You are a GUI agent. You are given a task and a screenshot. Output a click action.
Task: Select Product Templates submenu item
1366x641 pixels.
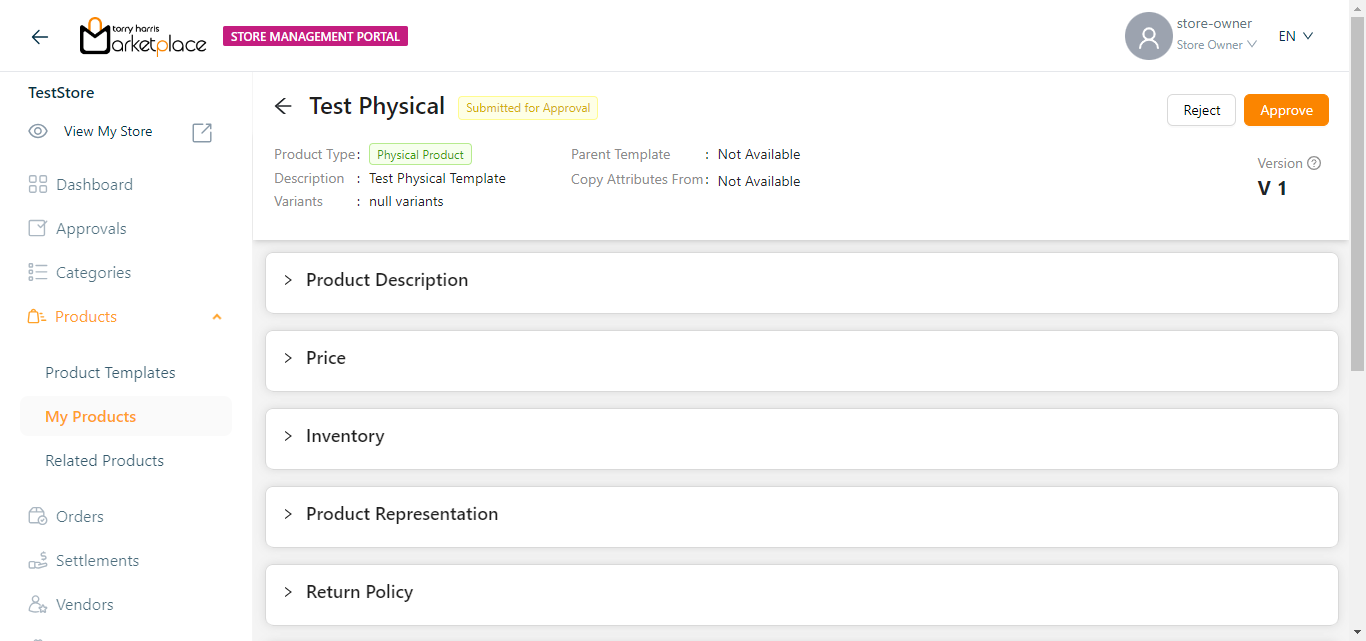110,373
